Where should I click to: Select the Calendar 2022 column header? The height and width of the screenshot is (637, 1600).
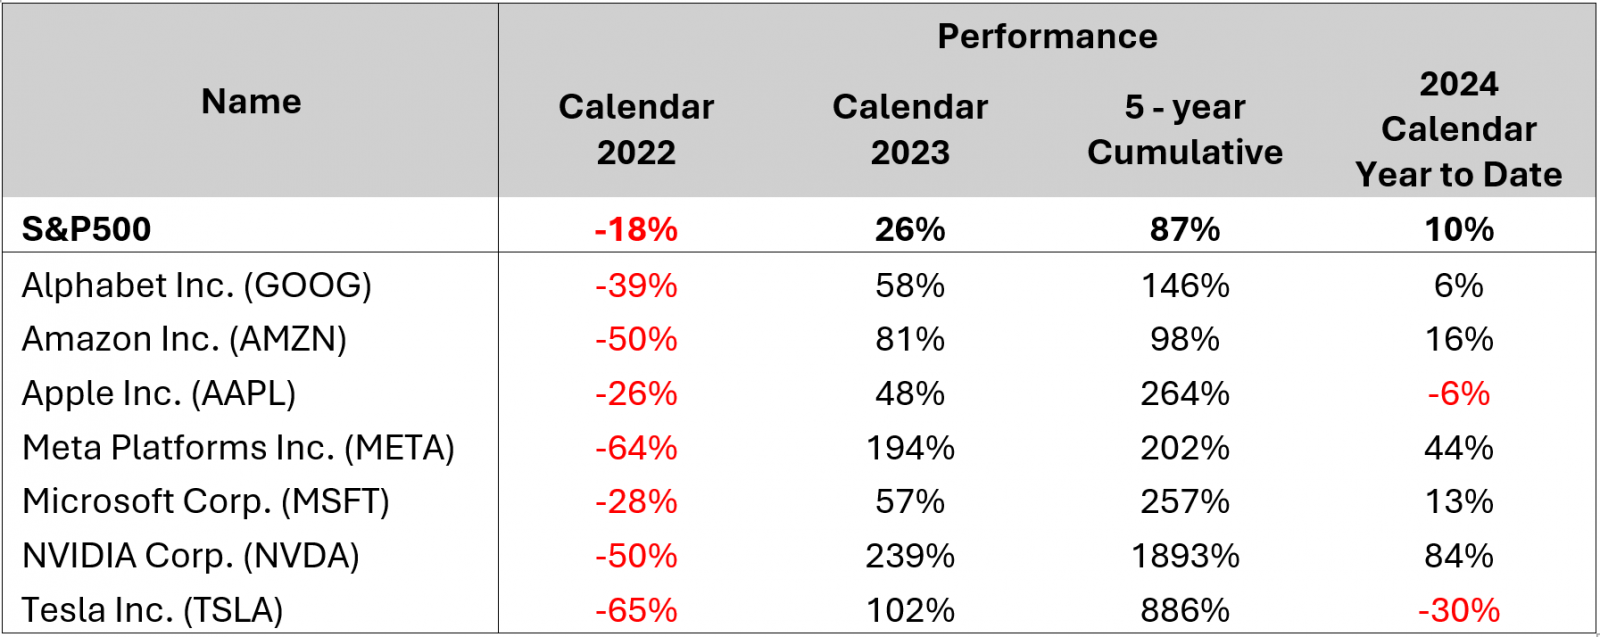tap(636, 129)
